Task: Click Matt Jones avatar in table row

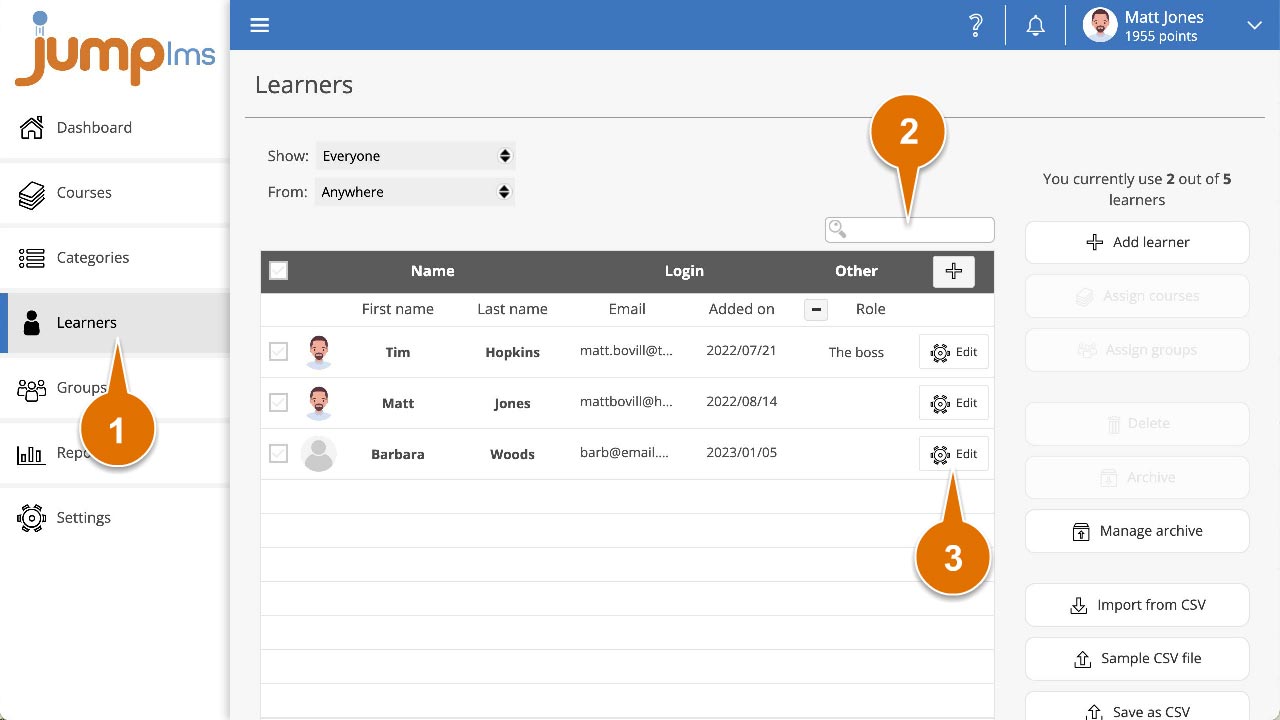Action: coord(319,403)
